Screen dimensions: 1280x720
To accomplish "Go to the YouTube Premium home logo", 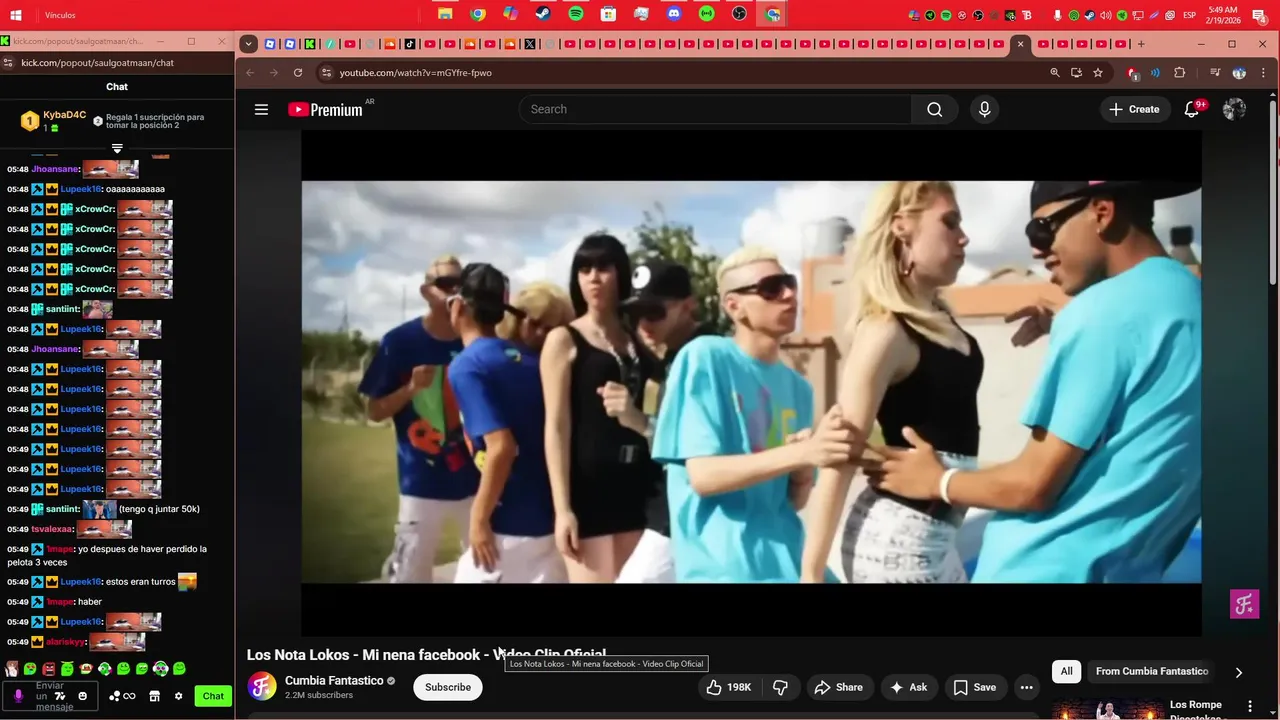I will 327,110.
